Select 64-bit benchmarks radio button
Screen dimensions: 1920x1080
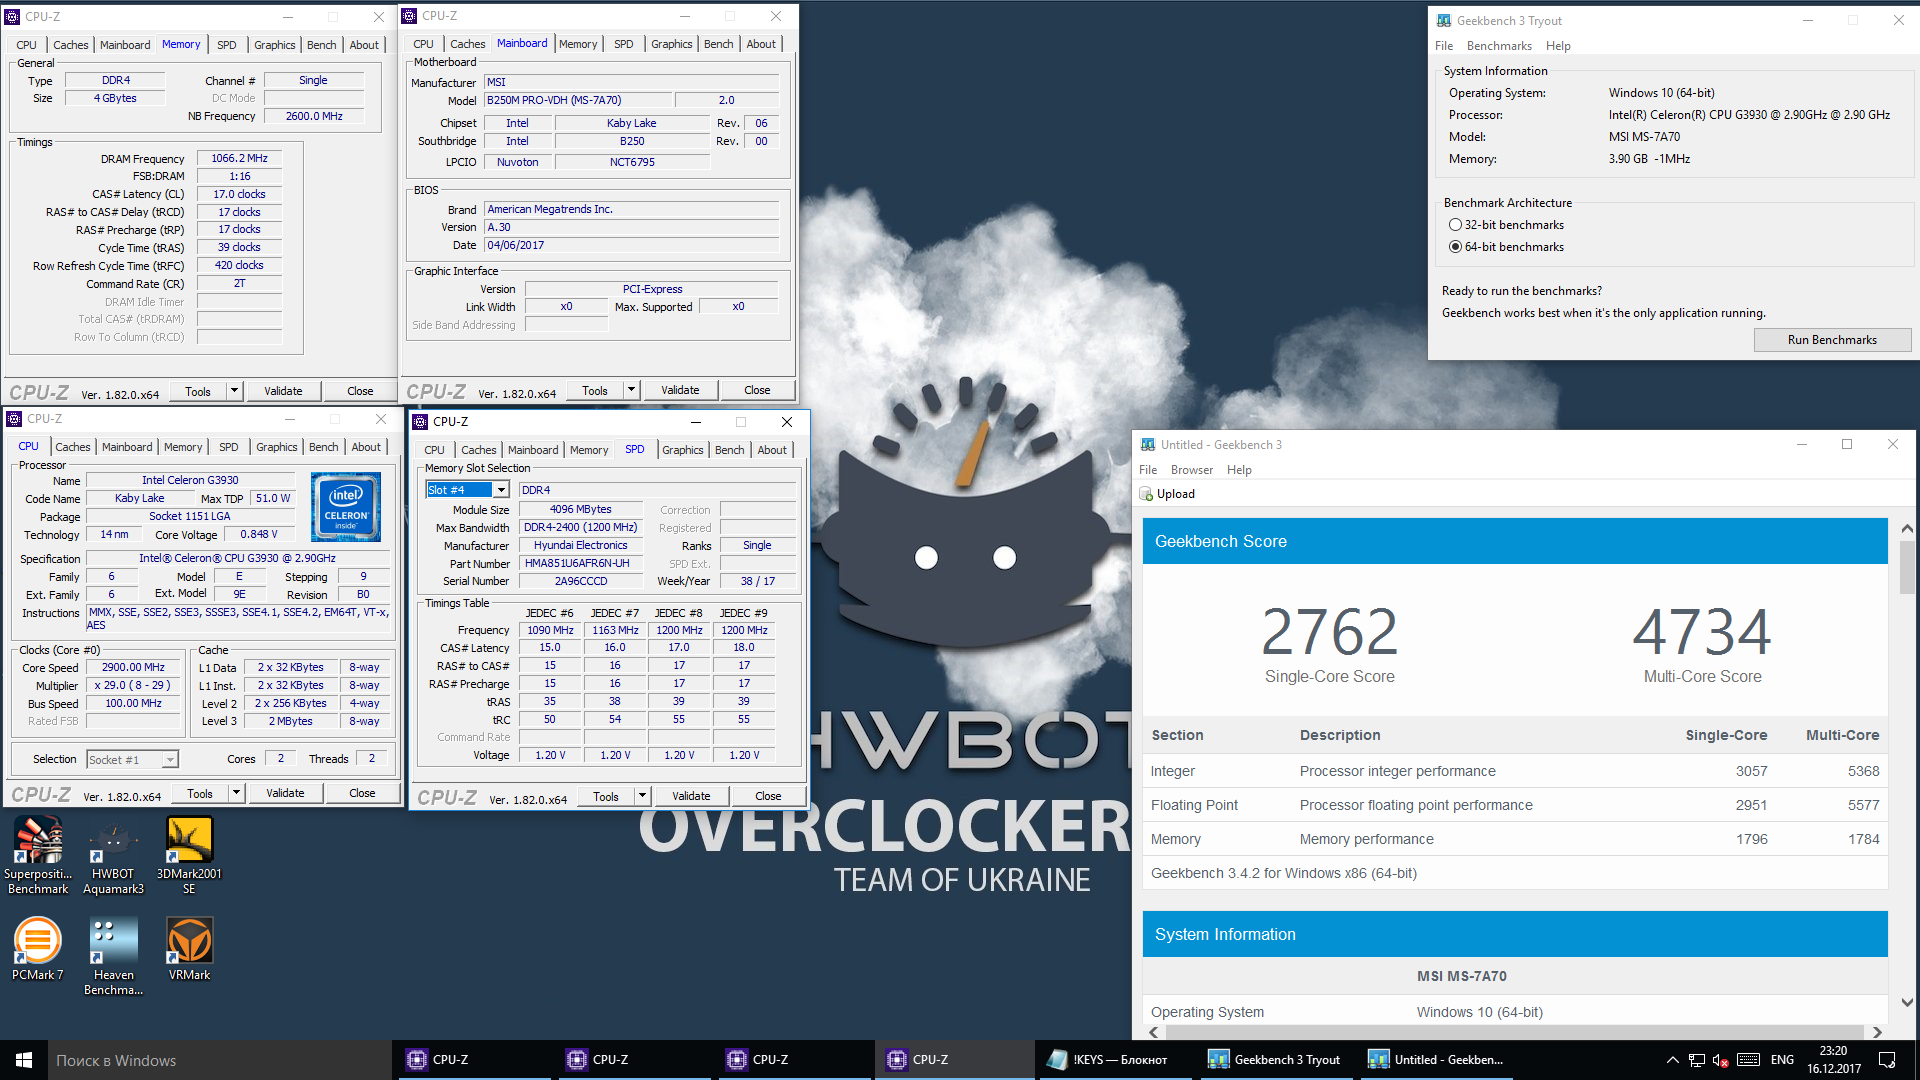tap(1456, 247)
